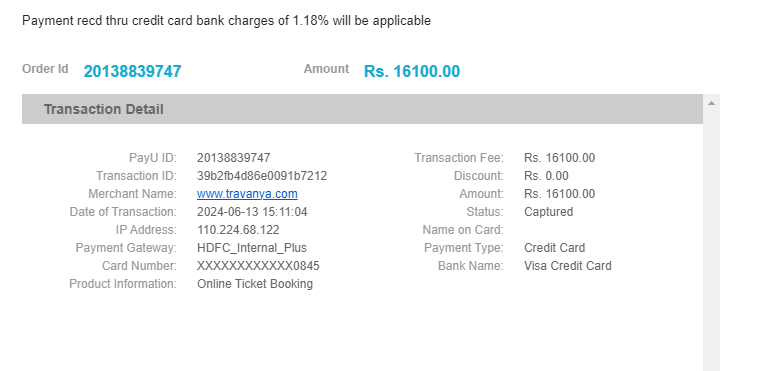The width and height of the screenshot is (768, 371).
Task: Click the masked card number ending 0845
Action: pyautogui.click(x=258, y=266)
